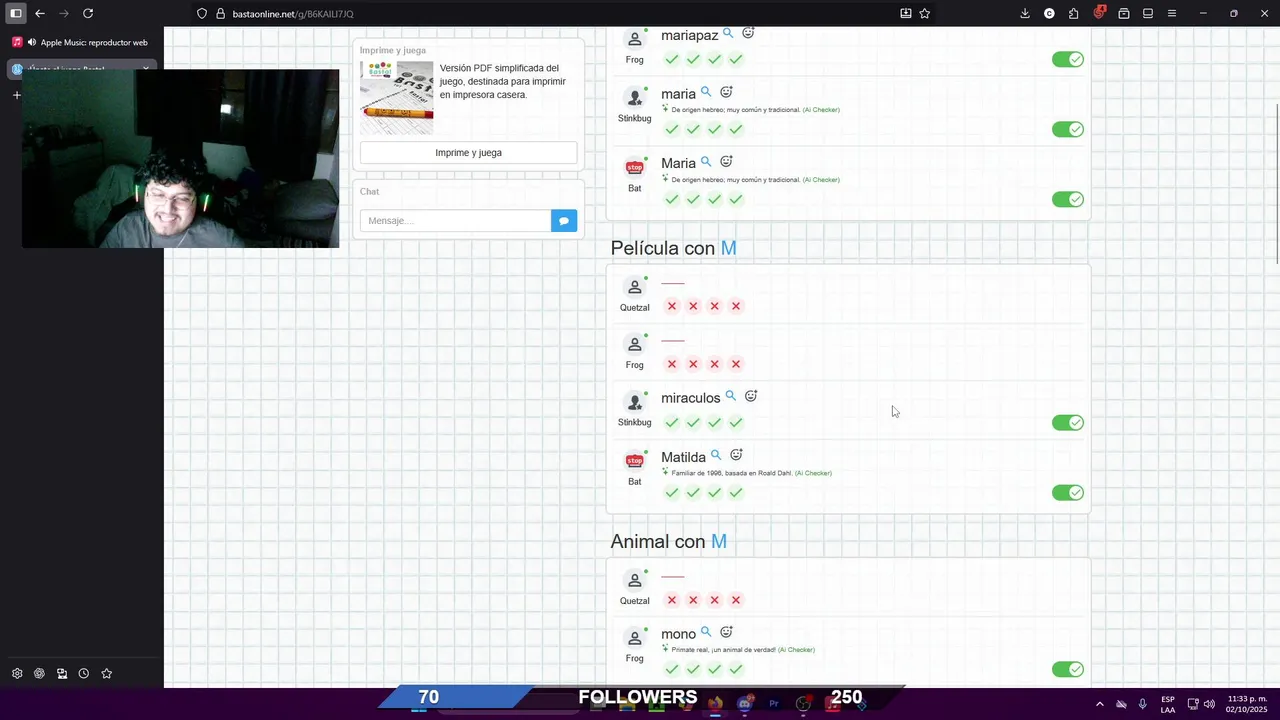Reload the Basta game page
Screen dimensions: 1280x720
point(88,13)
